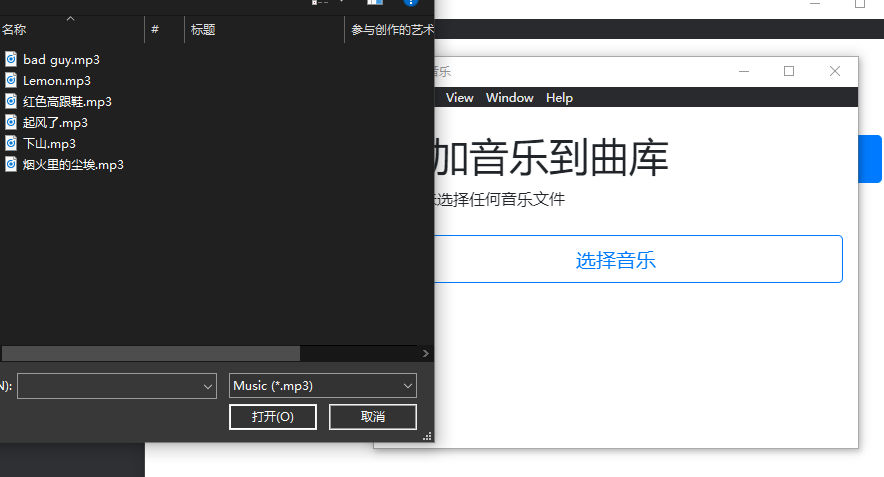This screenshot has height=477, width=884.
Task: Open the Music (*.mp3) file type dropdown
Action: [408, 386]
